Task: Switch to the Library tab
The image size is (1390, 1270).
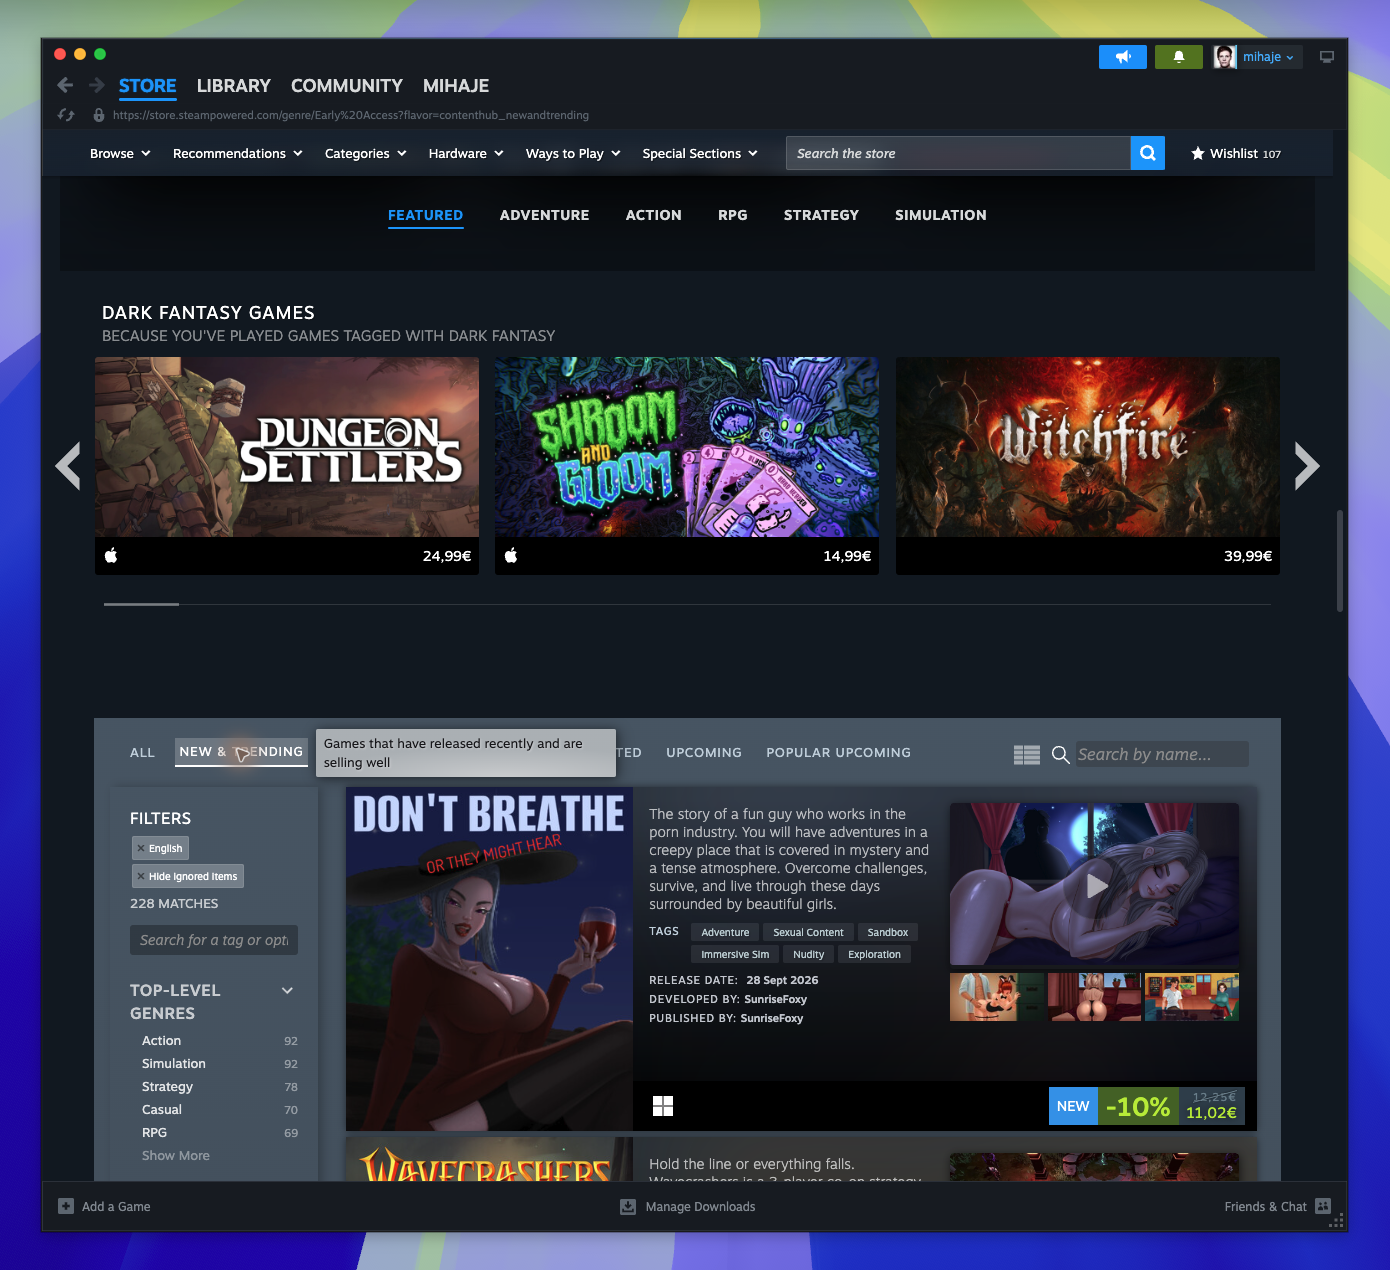Action: [234, 86]
